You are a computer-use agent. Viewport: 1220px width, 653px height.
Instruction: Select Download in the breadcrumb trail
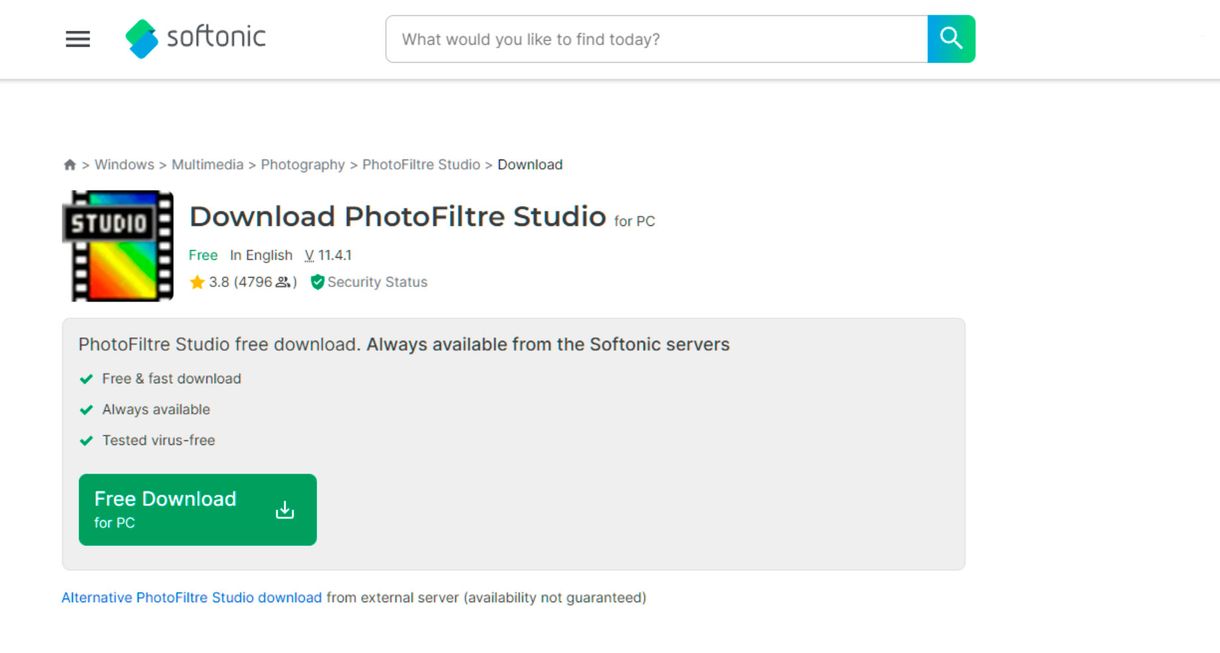click(x=530, y=164)
